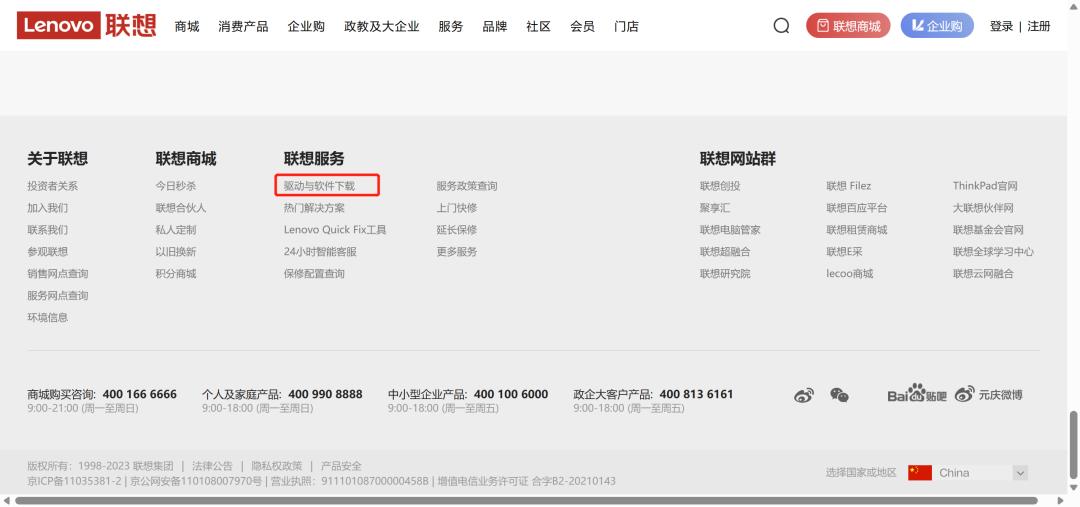Click the China flag icon

point(920,473)
